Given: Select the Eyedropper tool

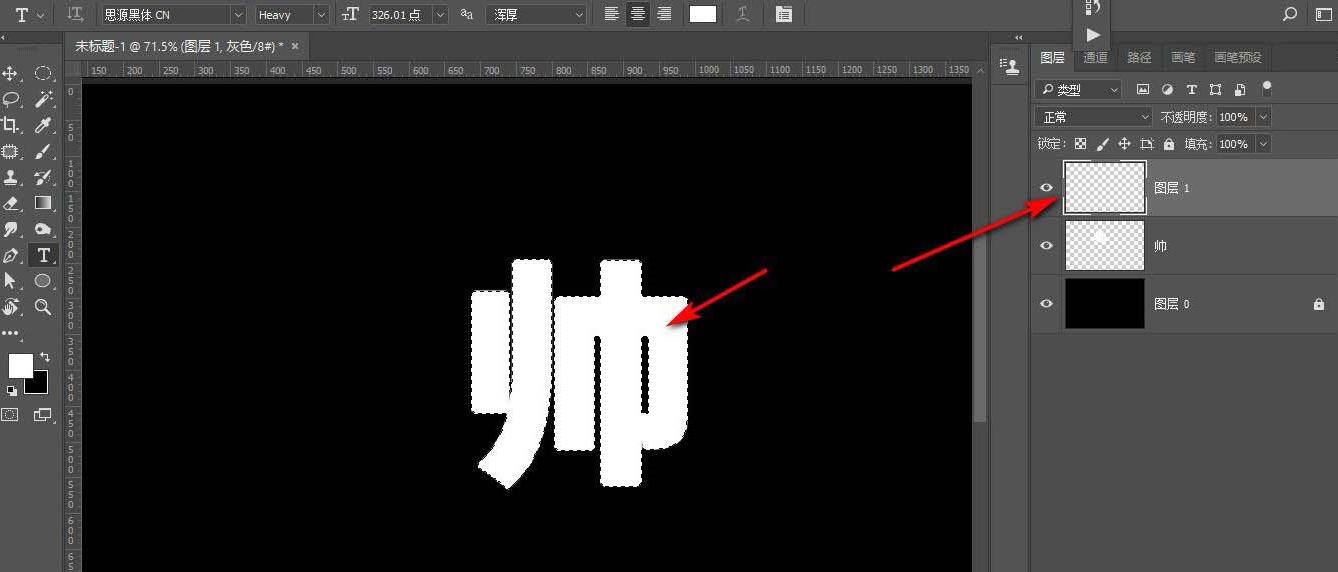Looking at the screenshot, I should point(43,125).
